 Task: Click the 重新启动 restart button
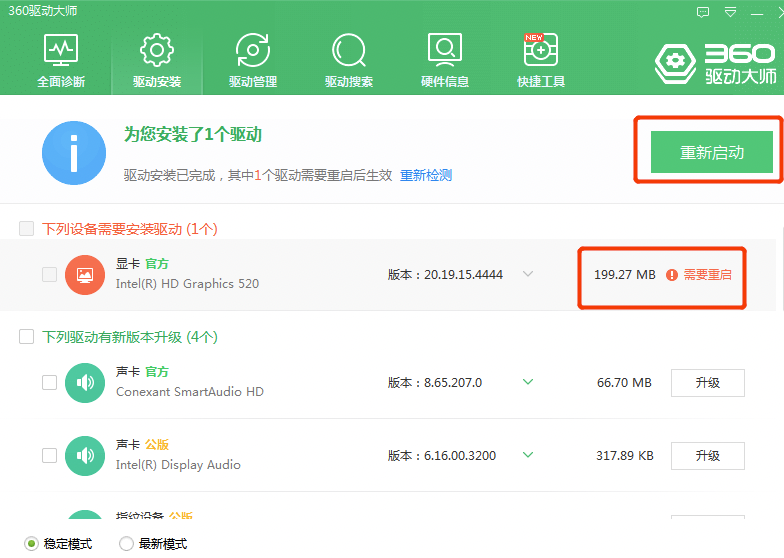click(712, 152)
